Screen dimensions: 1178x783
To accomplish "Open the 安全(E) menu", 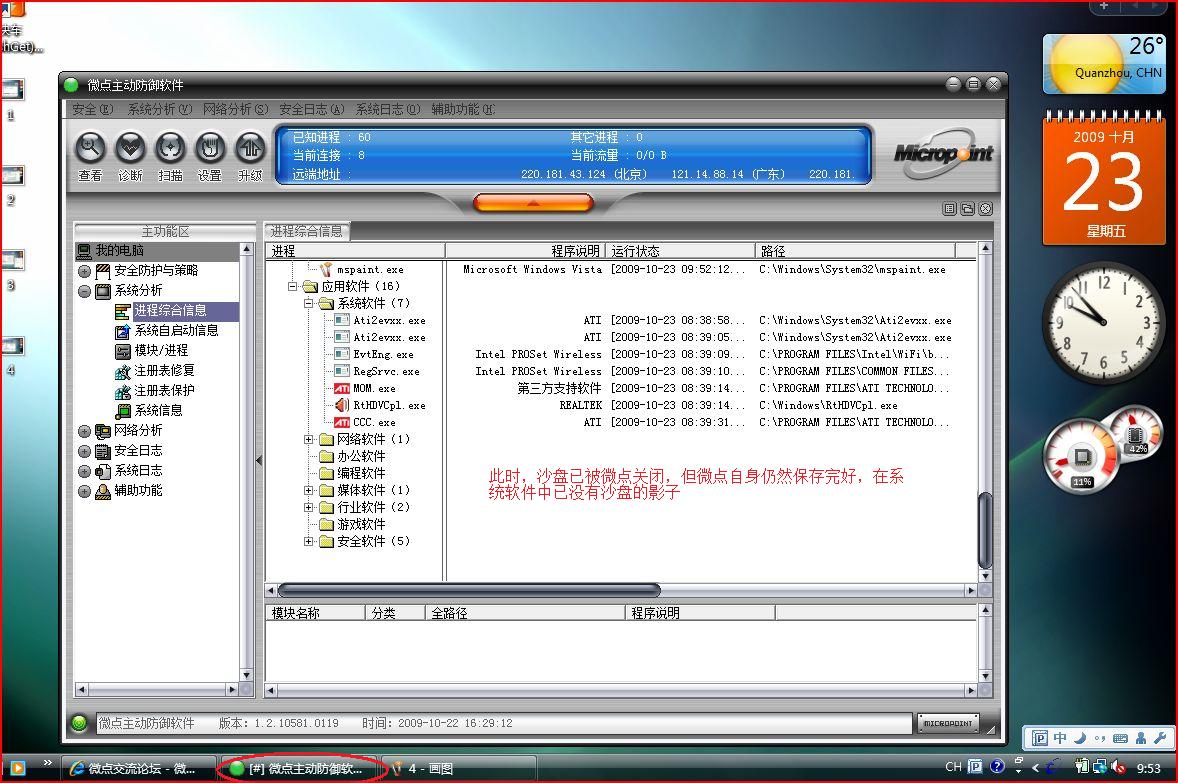I will pos(92,110).
